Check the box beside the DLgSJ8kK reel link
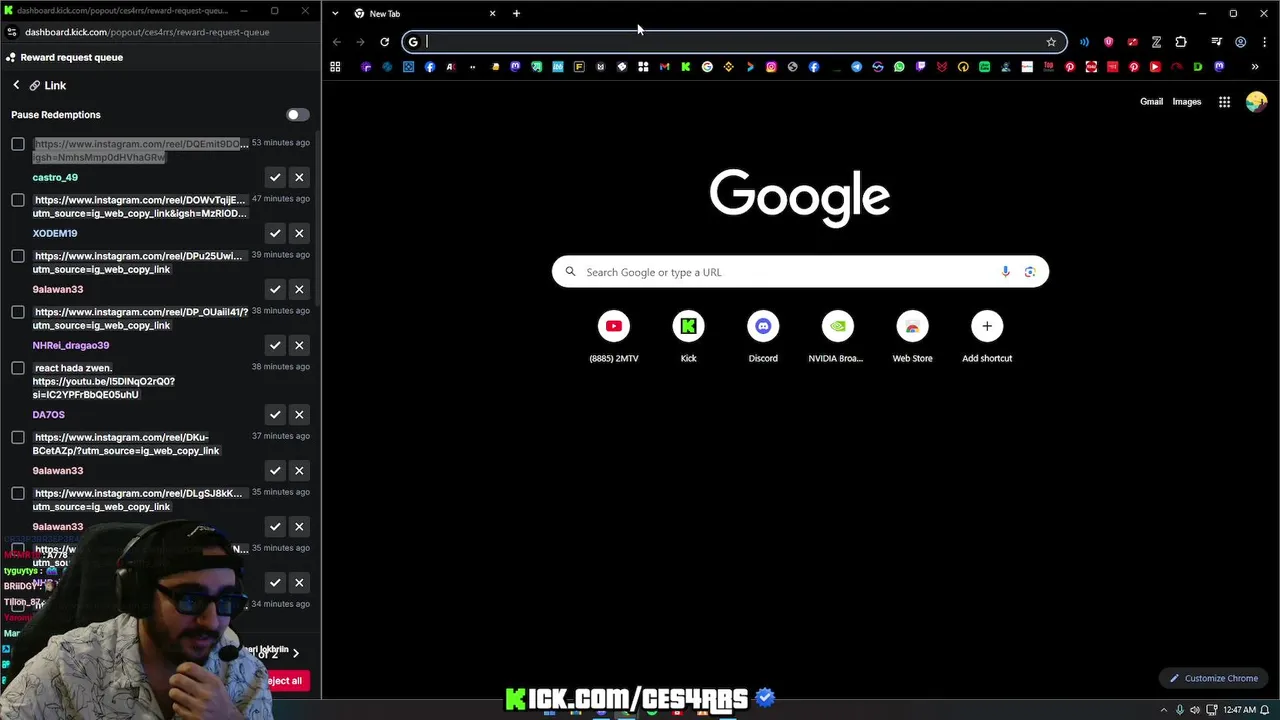Image resolution: width=1280 pixels, height=720 pixels. tap(18, 493)
